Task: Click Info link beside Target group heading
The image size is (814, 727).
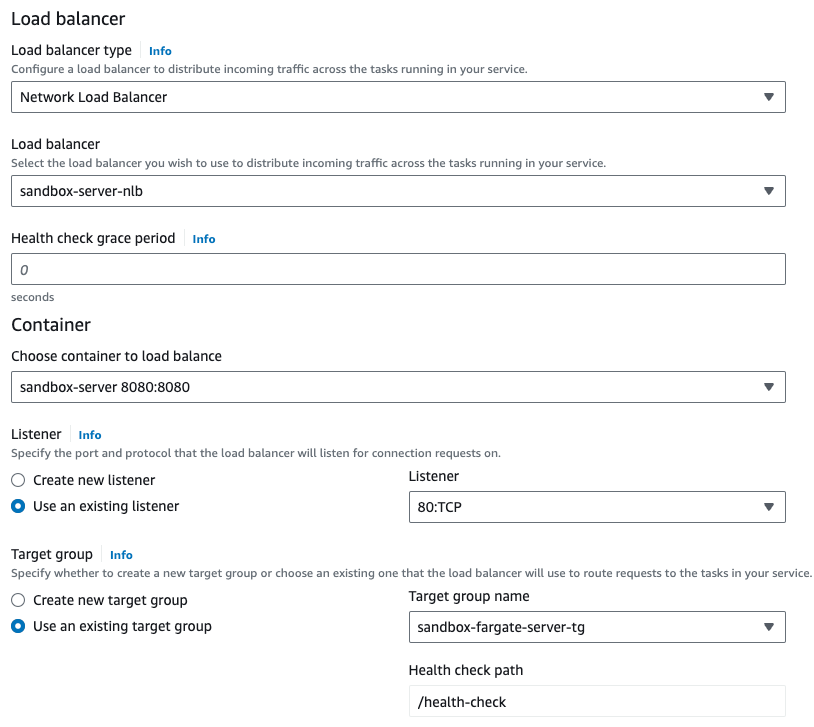Action: pos(121,555)
